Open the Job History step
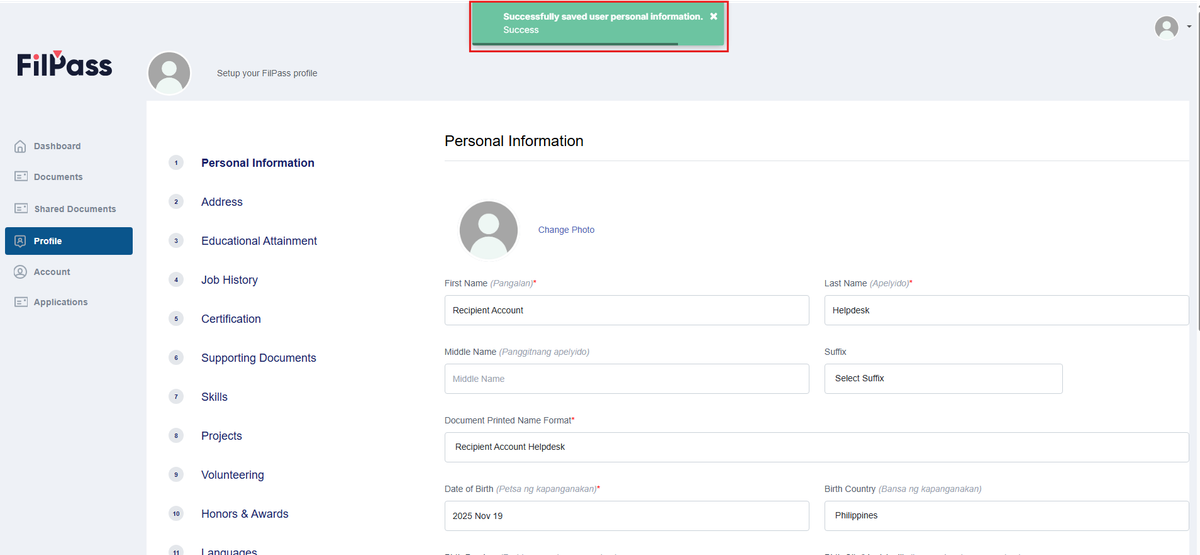The image size is (1200, 555). (229, 280)
